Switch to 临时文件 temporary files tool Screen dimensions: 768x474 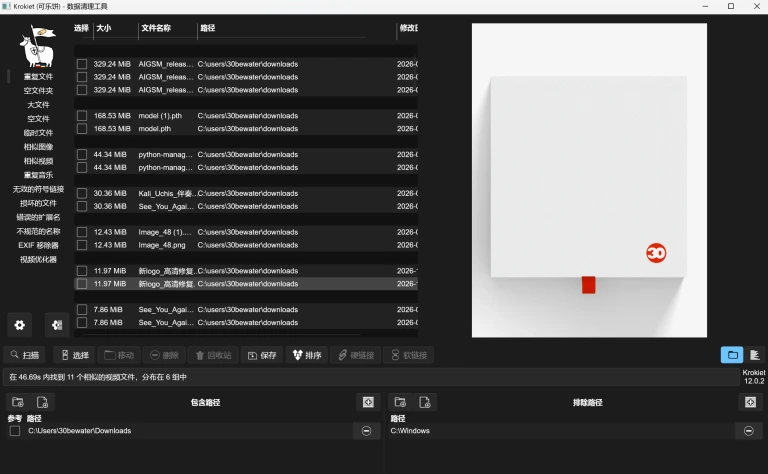point(38,133)
